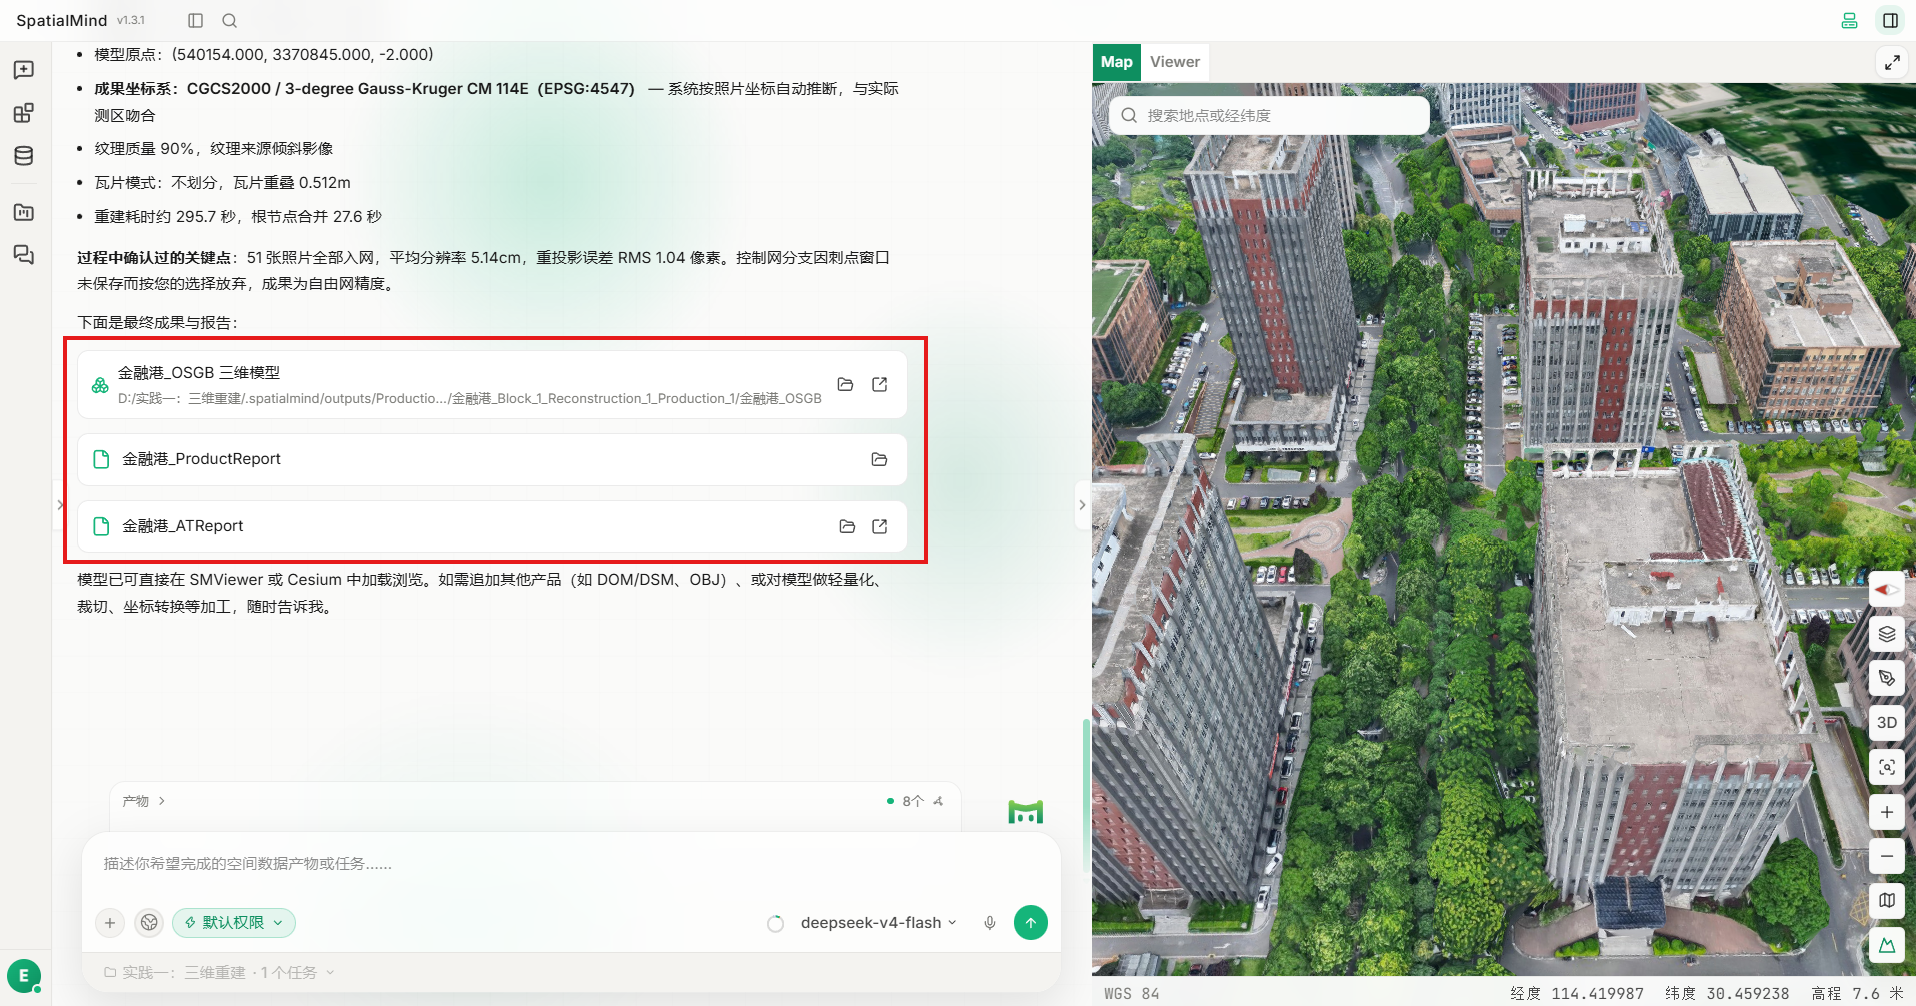
Task: Click the green send message button
Action: [1031, 923]
